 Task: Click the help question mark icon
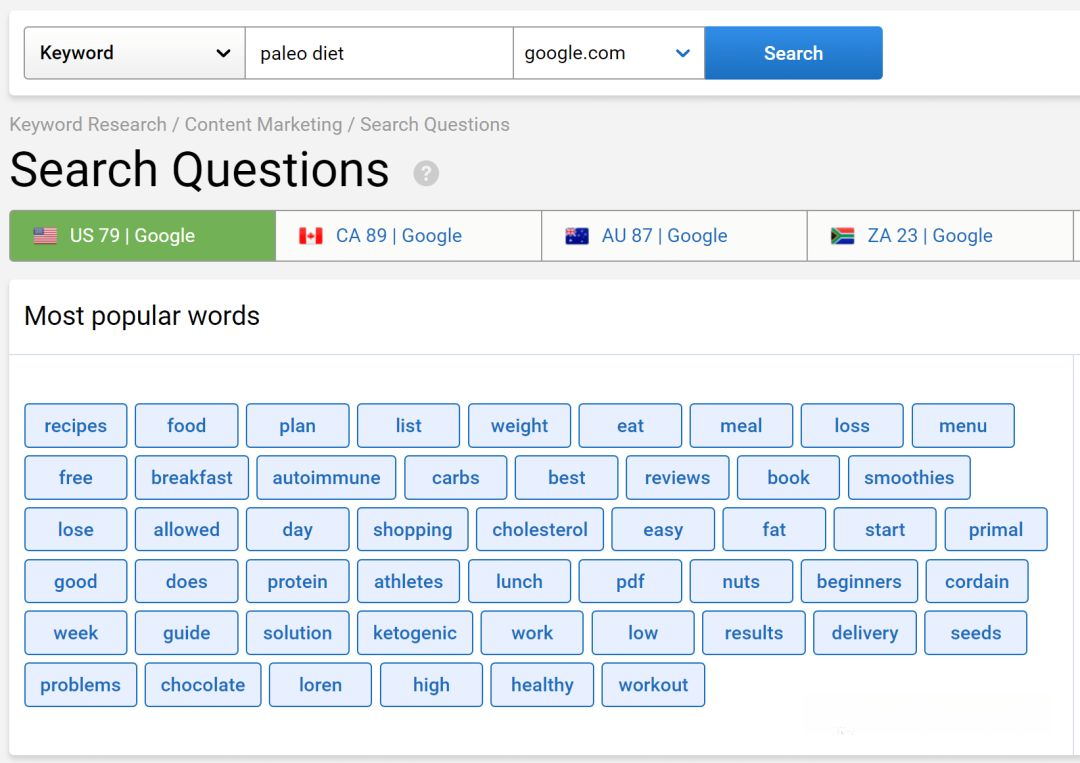(x=426, y=174)
